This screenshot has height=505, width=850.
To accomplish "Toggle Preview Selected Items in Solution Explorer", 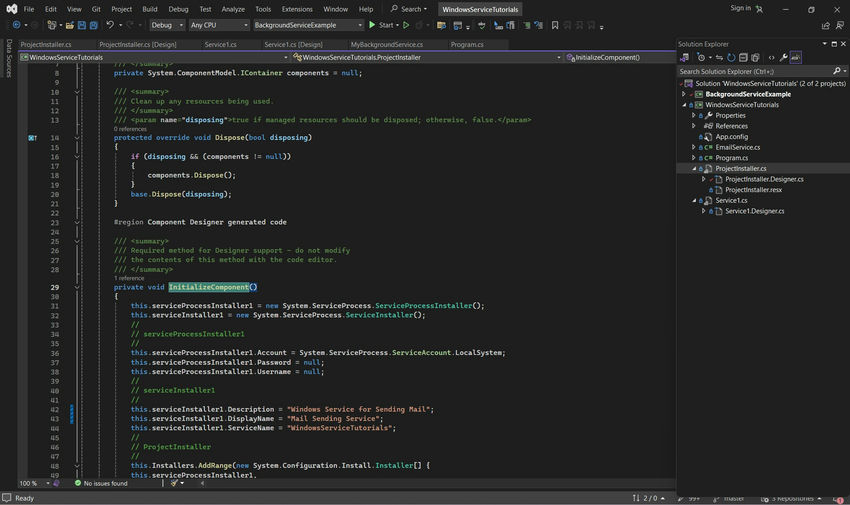I will [x=796, y=57].
